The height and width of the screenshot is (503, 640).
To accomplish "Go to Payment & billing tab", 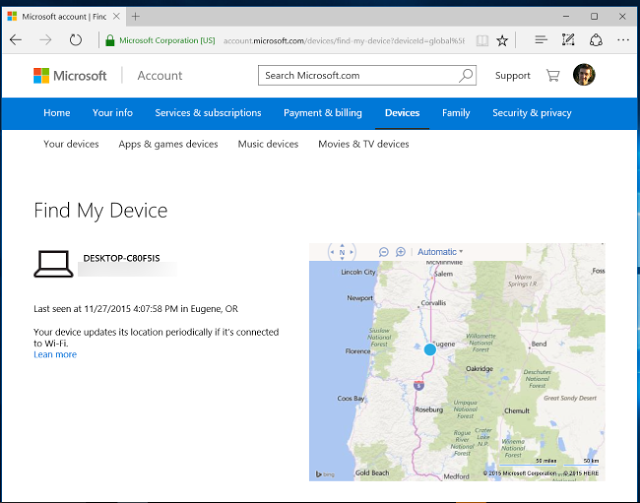I will [x=323, y=113].
